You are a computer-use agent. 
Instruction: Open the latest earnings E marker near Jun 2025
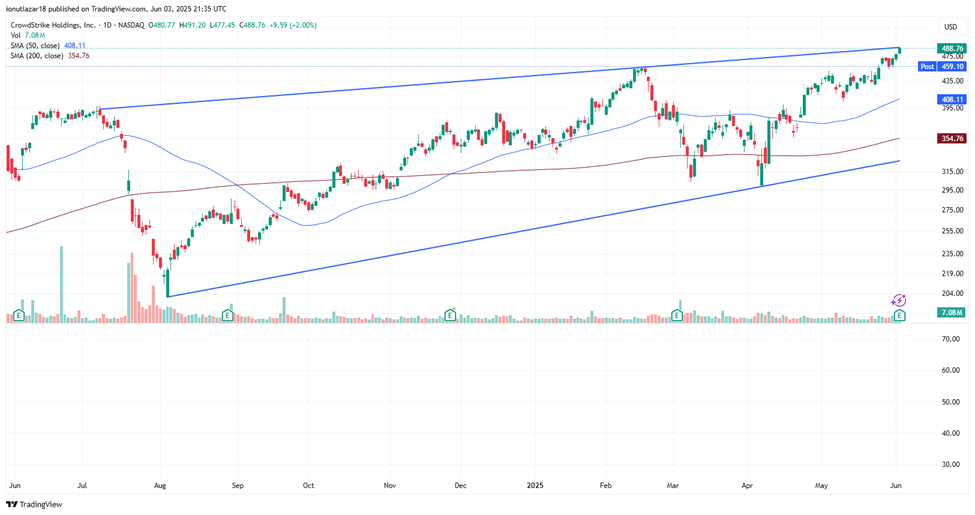[x=900, y=315]
